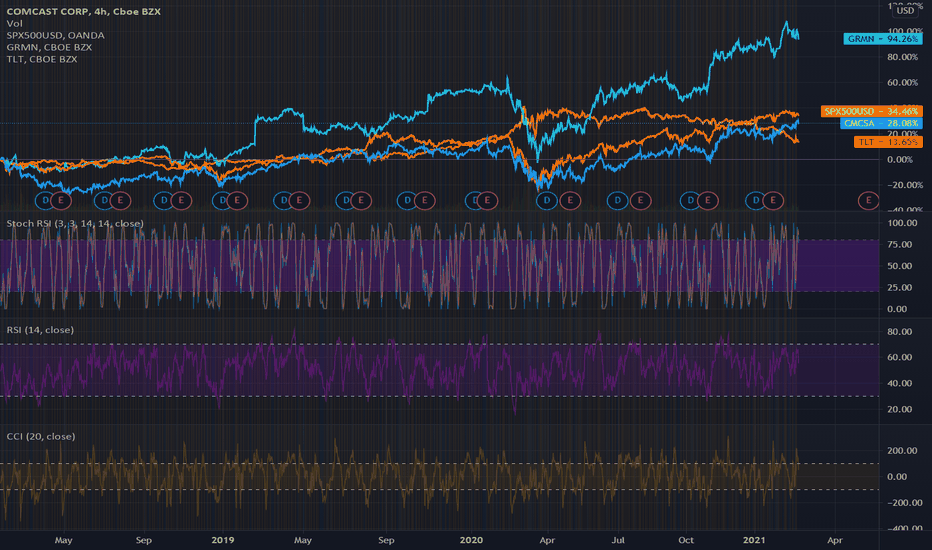Click the 2020 time axis label
The width and height of the screenshot is (932, 550).
coord(471,540)
